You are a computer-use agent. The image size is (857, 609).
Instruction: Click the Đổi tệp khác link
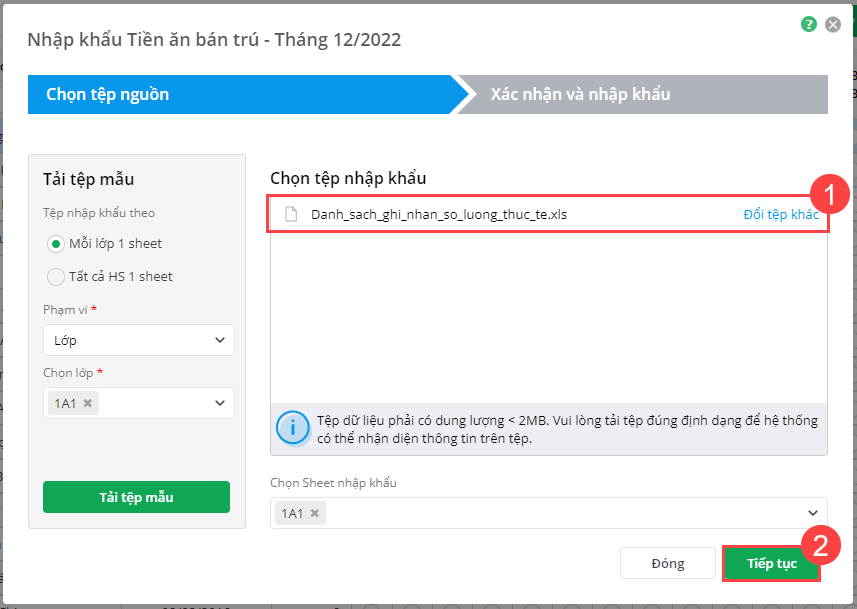(780, 214)
